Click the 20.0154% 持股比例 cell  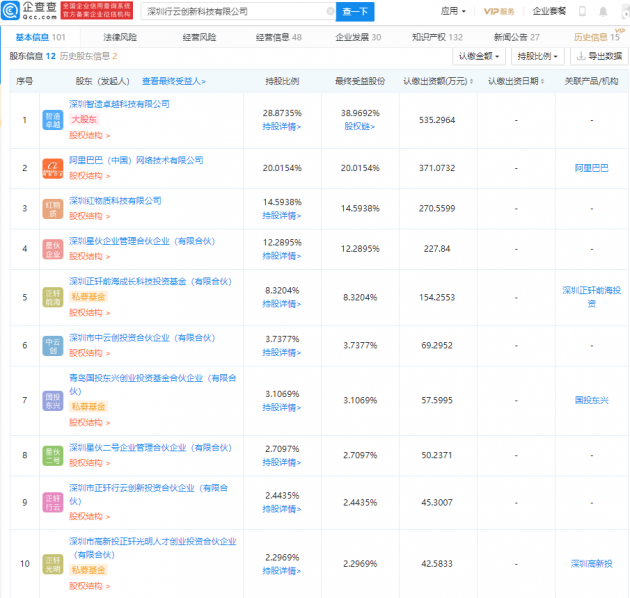[282, 168]
